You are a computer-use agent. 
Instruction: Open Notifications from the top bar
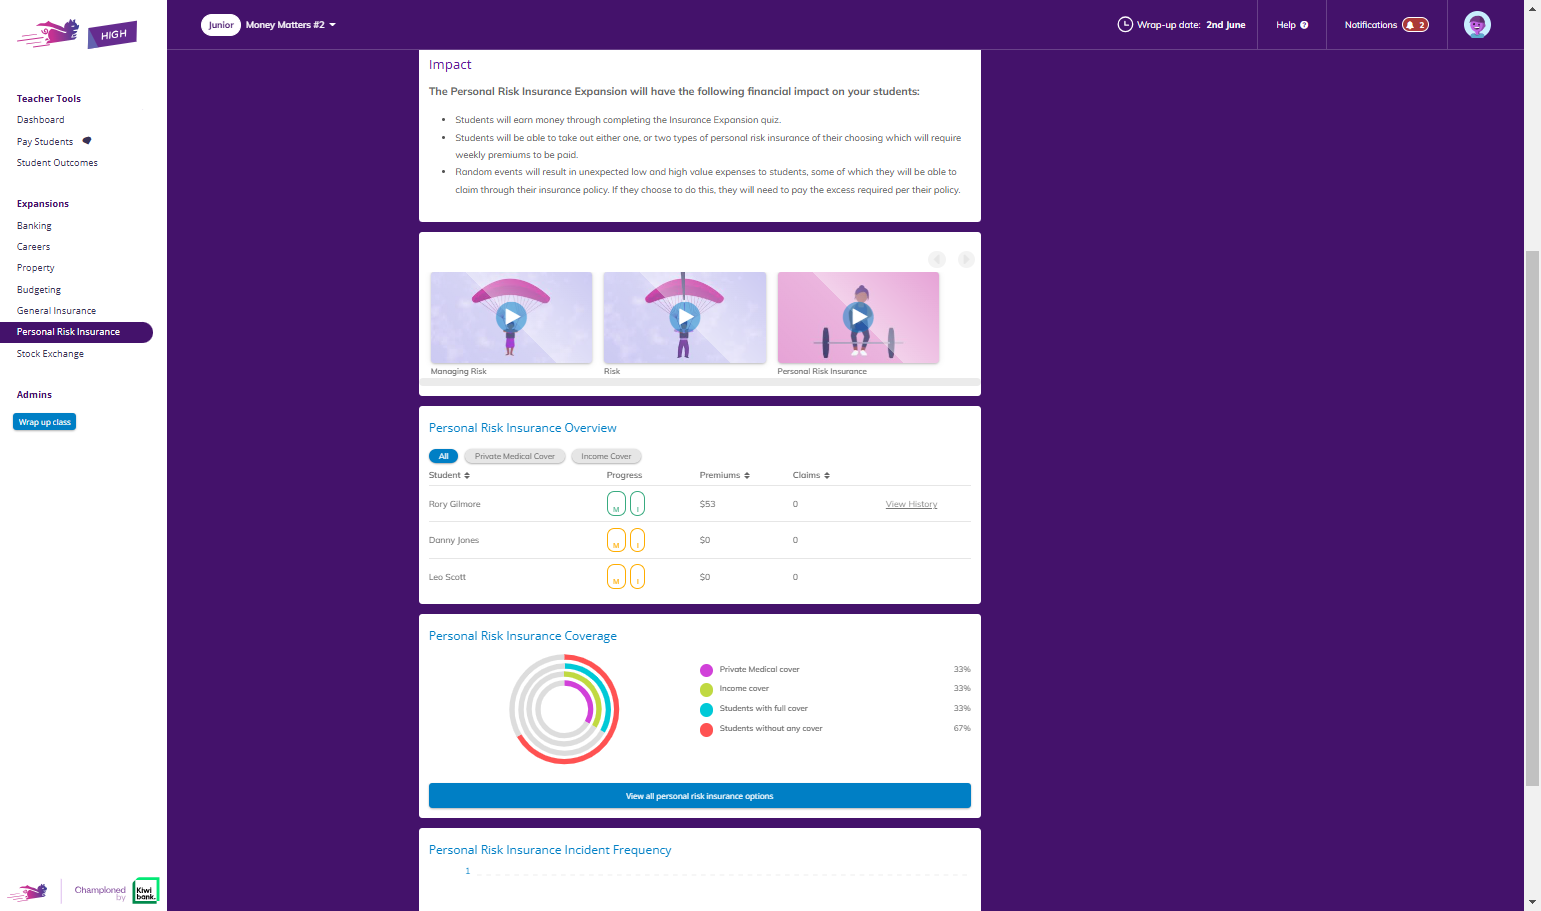click(1386, 25)
